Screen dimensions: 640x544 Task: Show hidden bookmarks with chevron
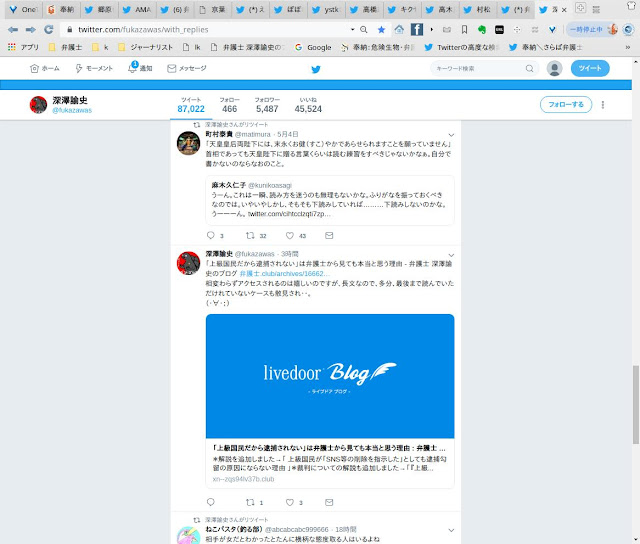[628, 47]
